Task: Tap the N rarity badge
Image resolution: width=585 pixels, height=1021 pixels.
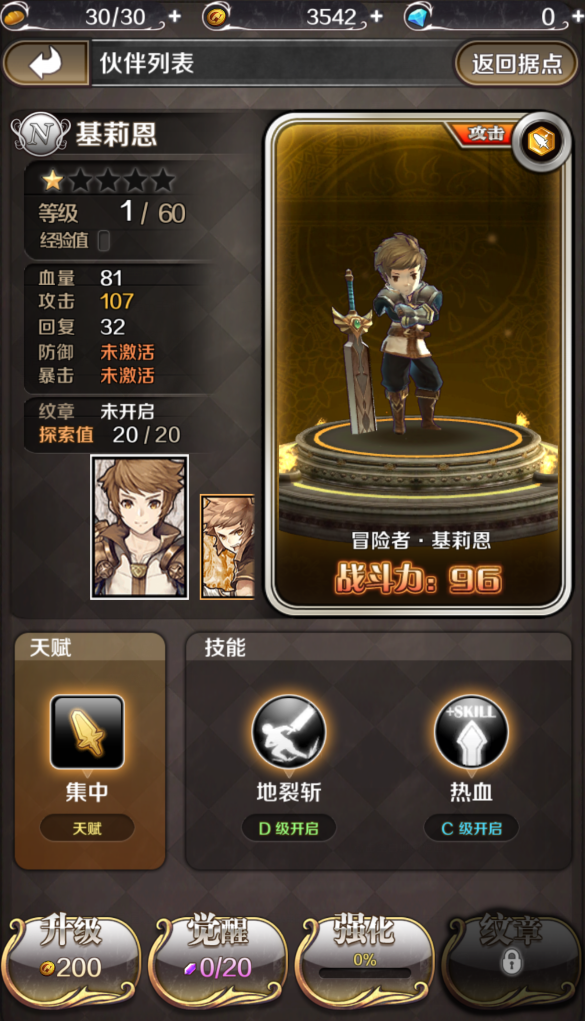Action: (40, 135)
